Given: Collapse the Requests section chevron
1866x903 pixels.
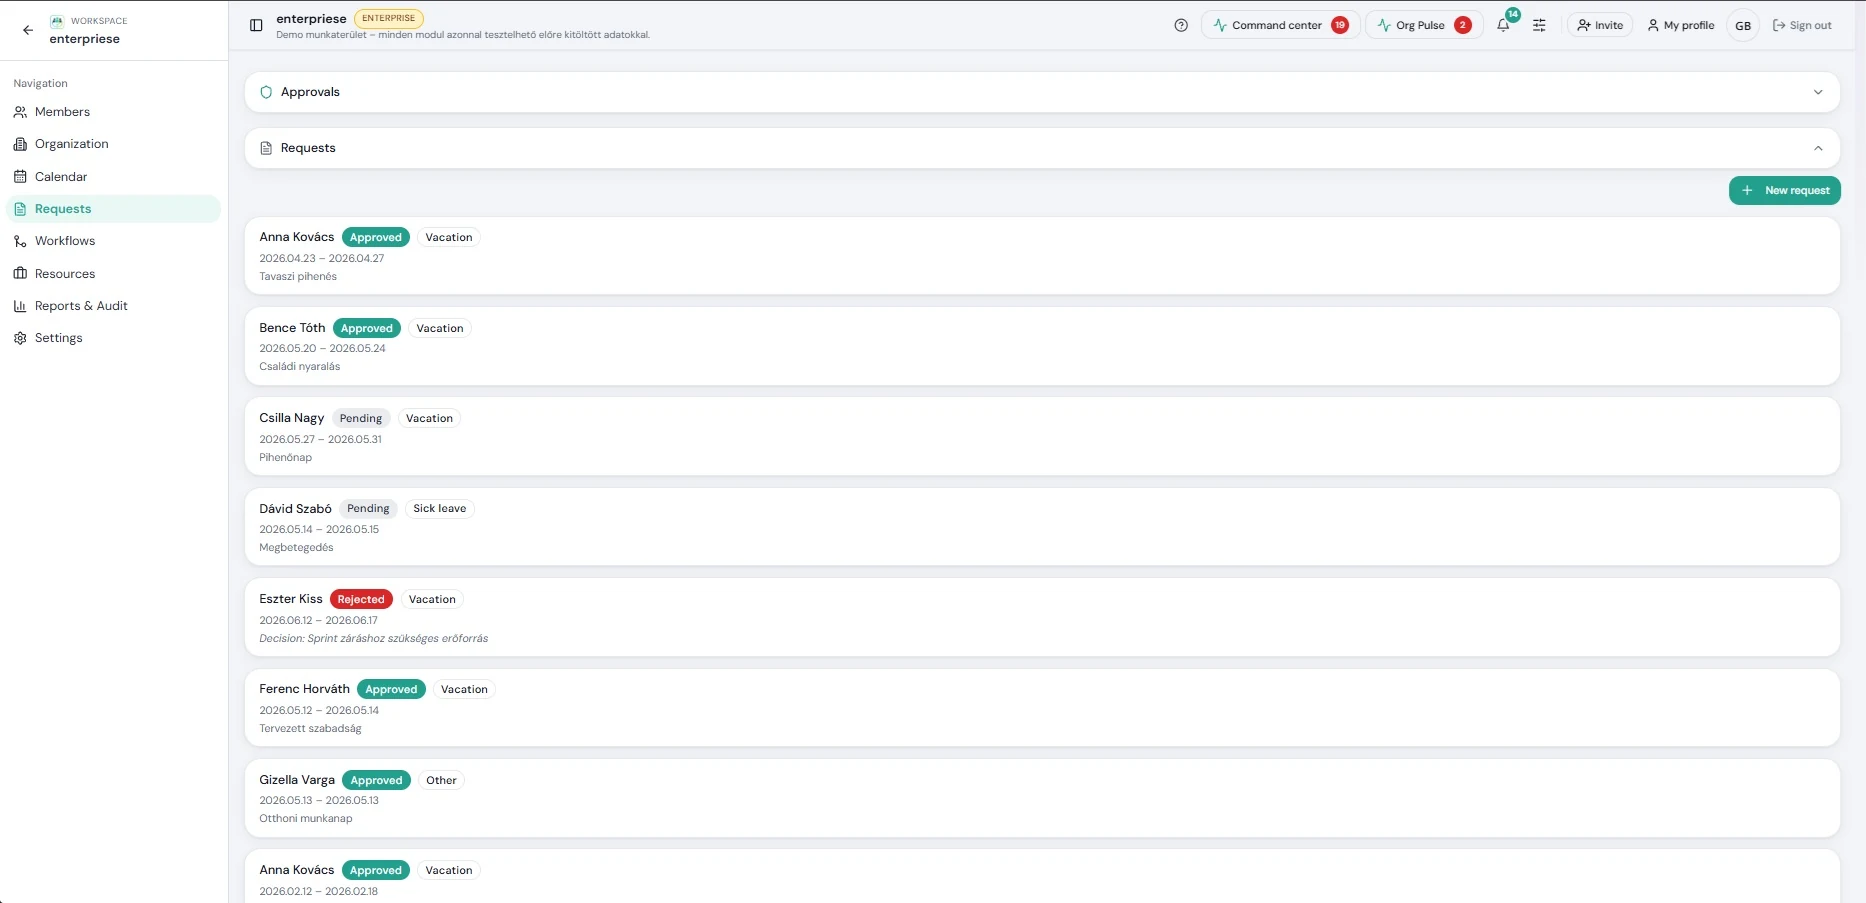Looking at the screenshot, I should point(1818,148).
